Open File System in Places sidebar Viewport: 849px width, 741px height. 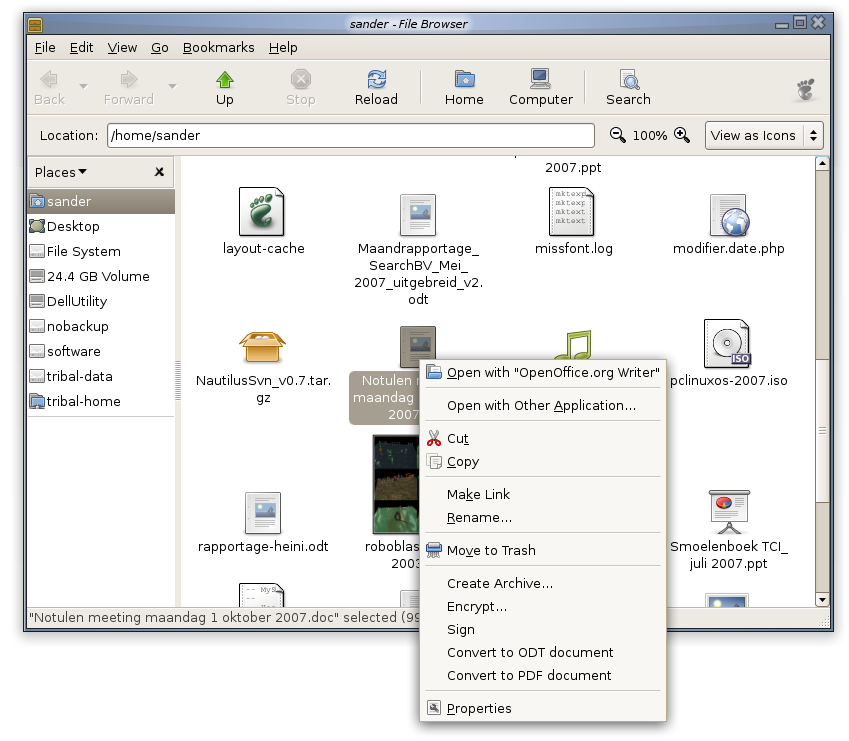point(101,251)
